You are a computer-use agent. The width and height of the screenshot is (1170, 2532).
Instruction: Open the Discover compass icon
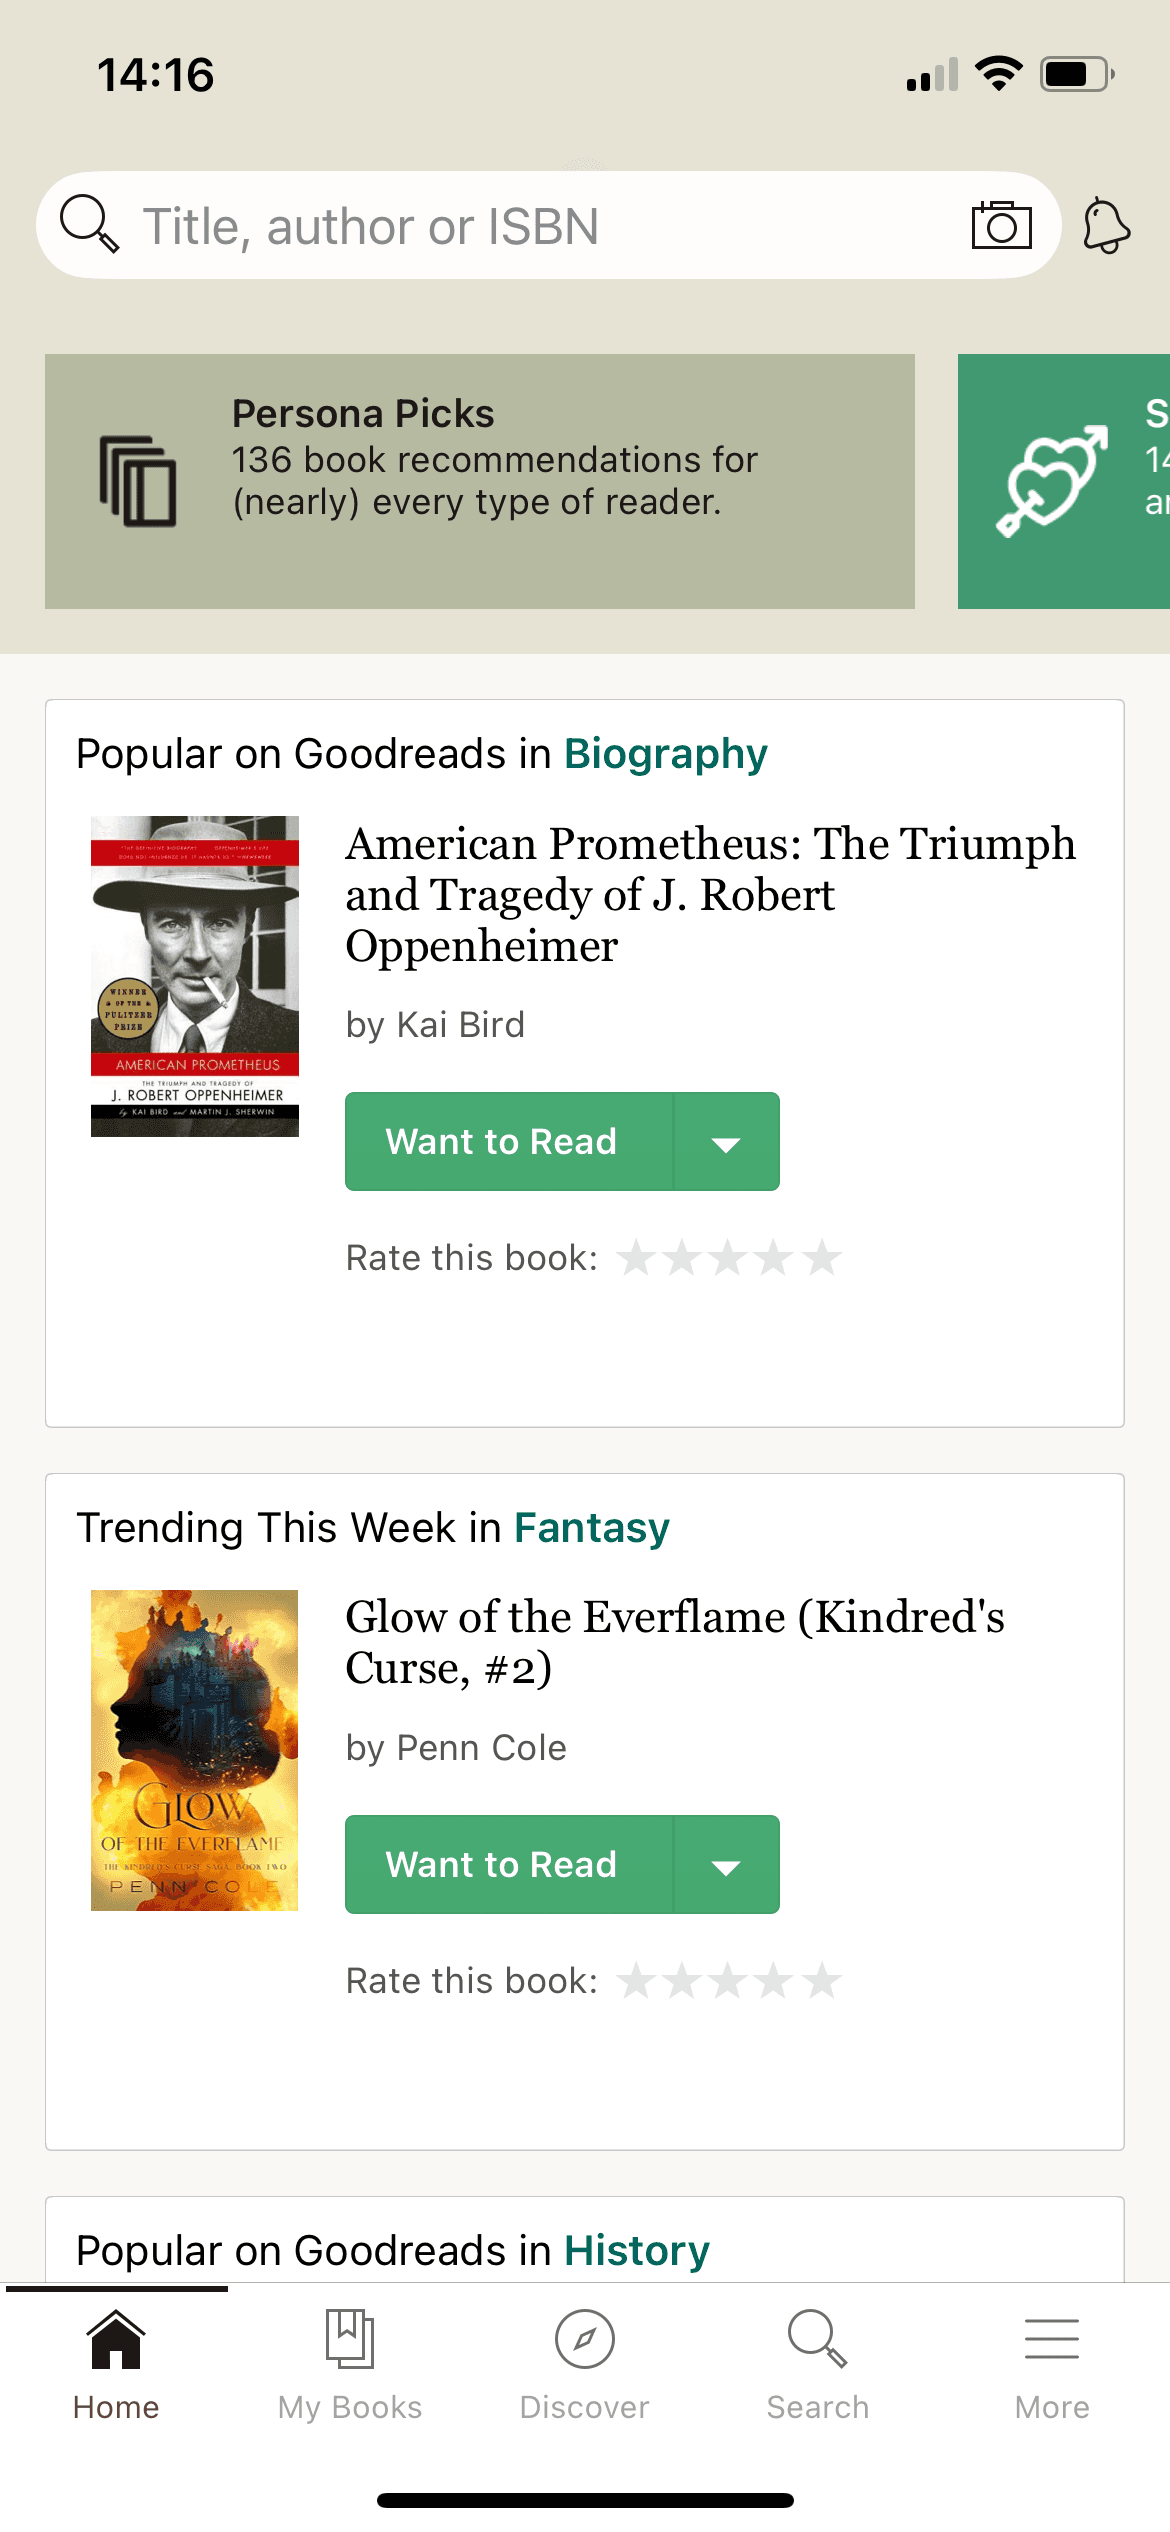click(584, 2340)
